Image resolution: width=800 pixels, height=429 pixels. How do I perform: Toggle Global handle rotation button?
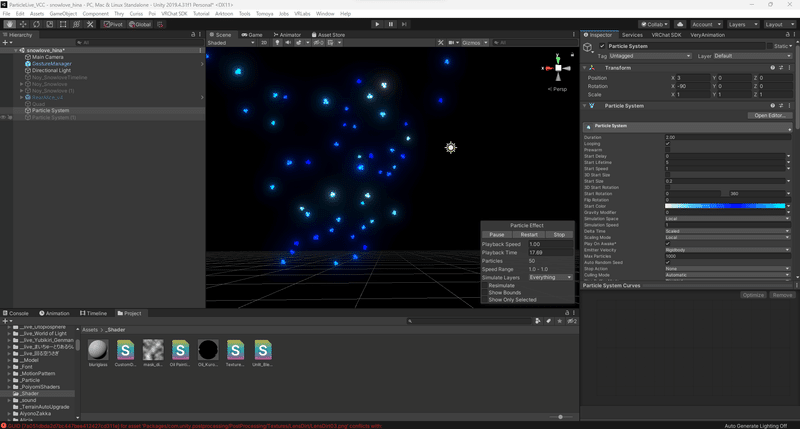point(140,24)
